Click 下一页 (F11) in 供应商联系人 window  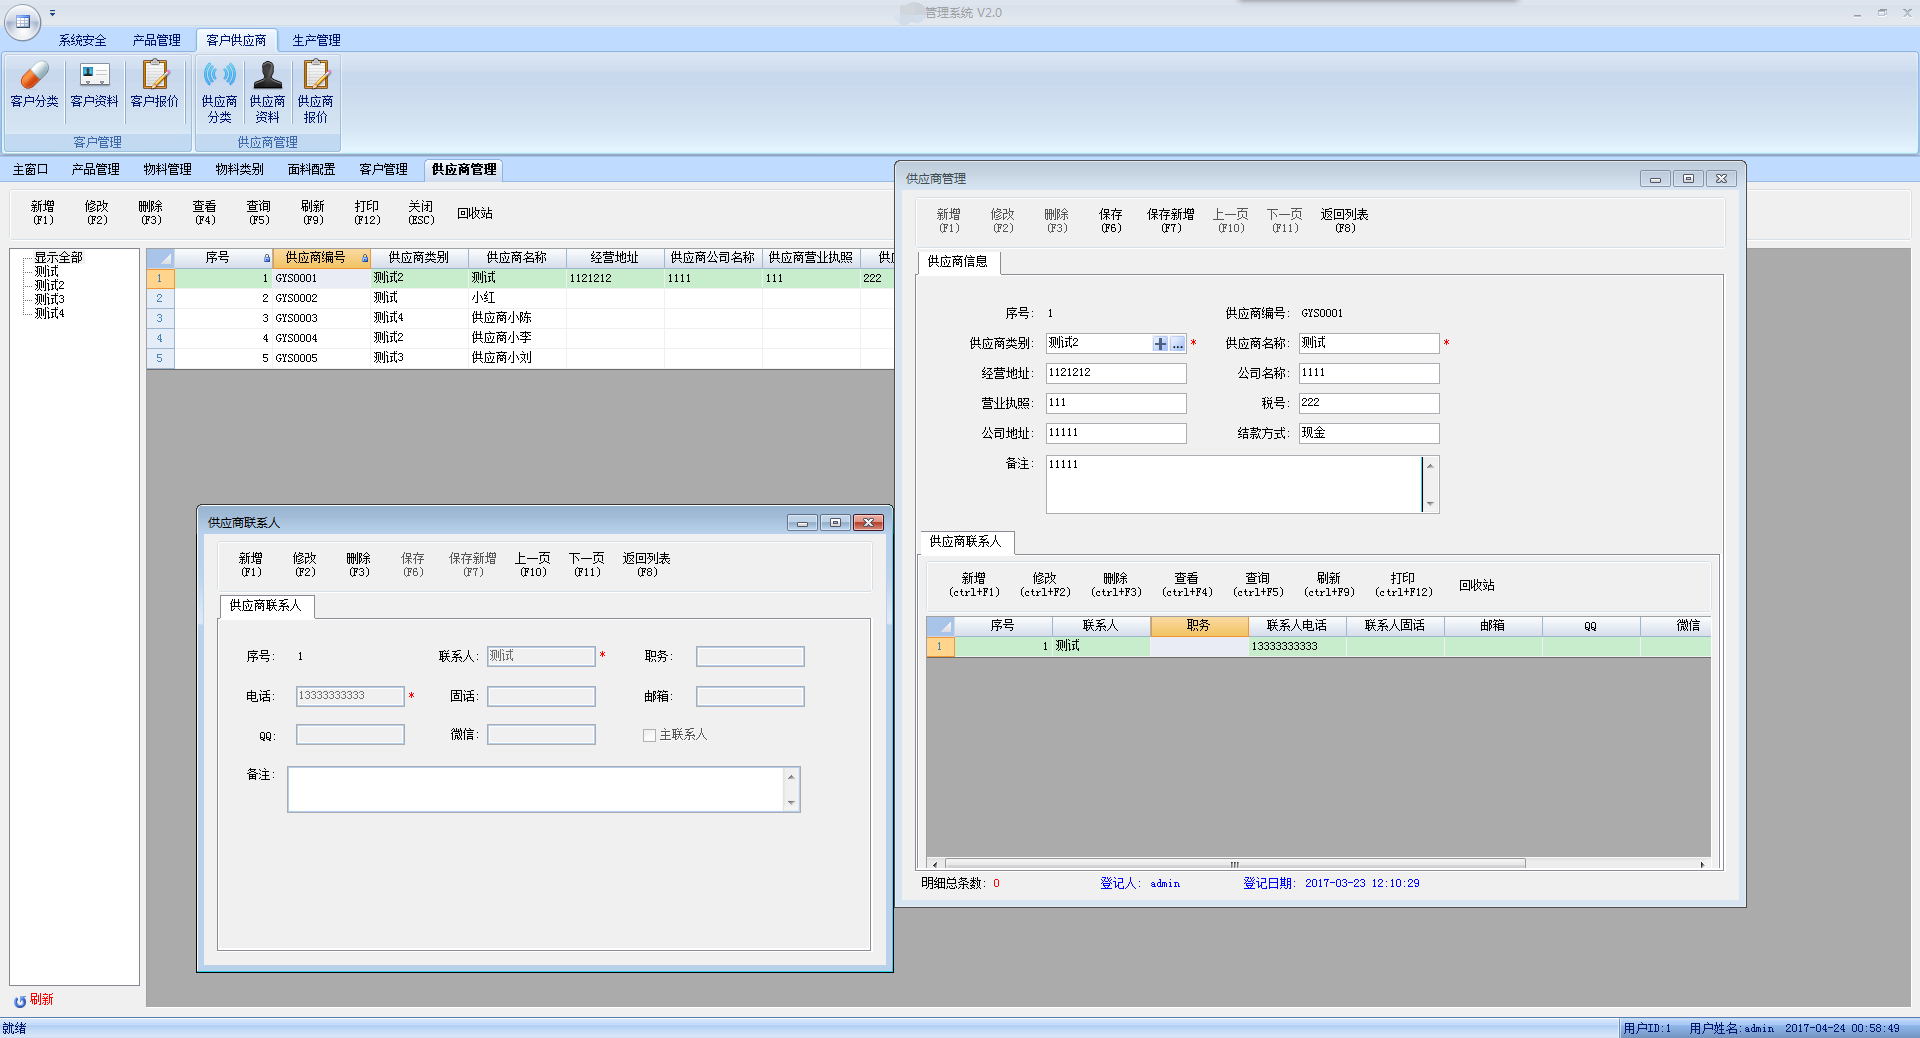[587, 565]
